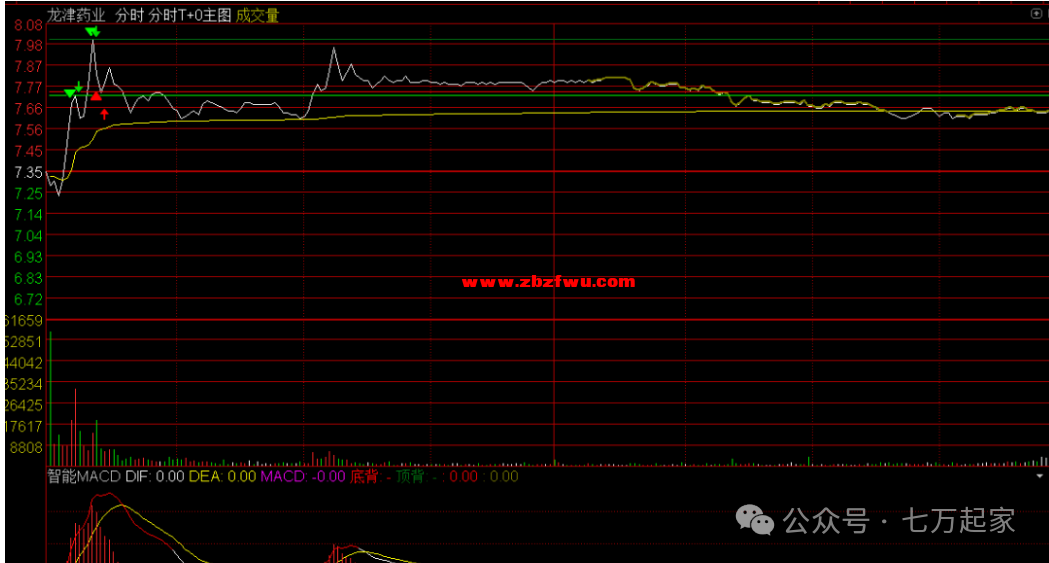Click the green 7.14 price axis label

point(29,215)
